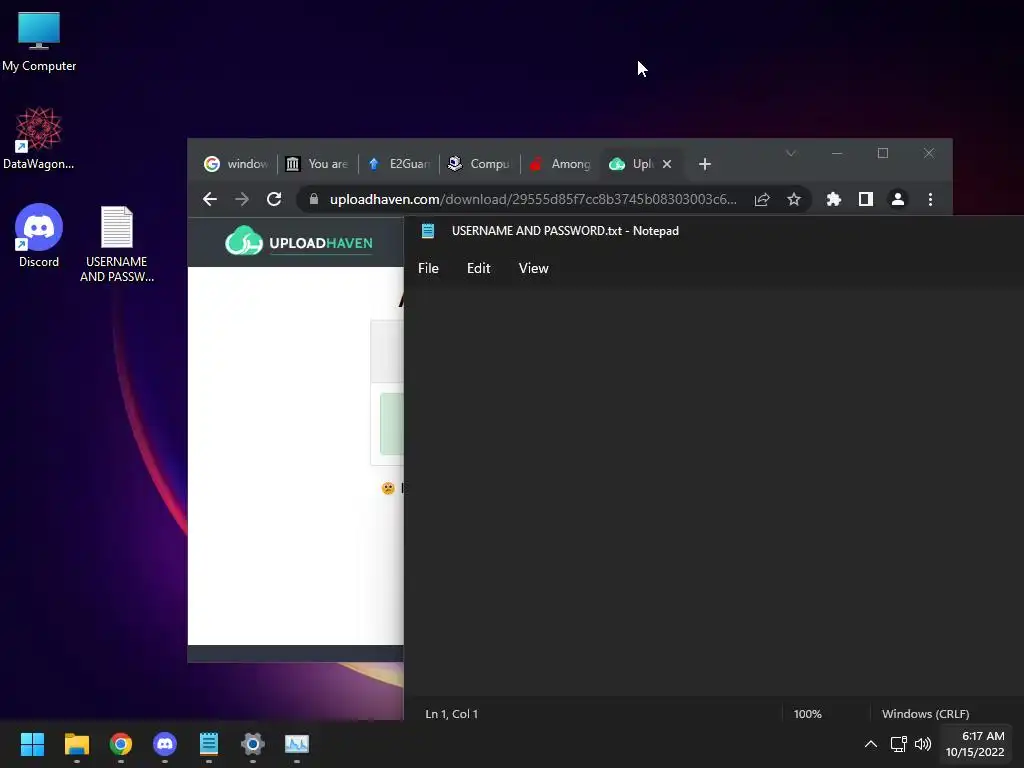Image resolution: width=1024 pixels, height=768 pixels.
Task: Switch to the 'Compu' tab
Action: point(480,164)
